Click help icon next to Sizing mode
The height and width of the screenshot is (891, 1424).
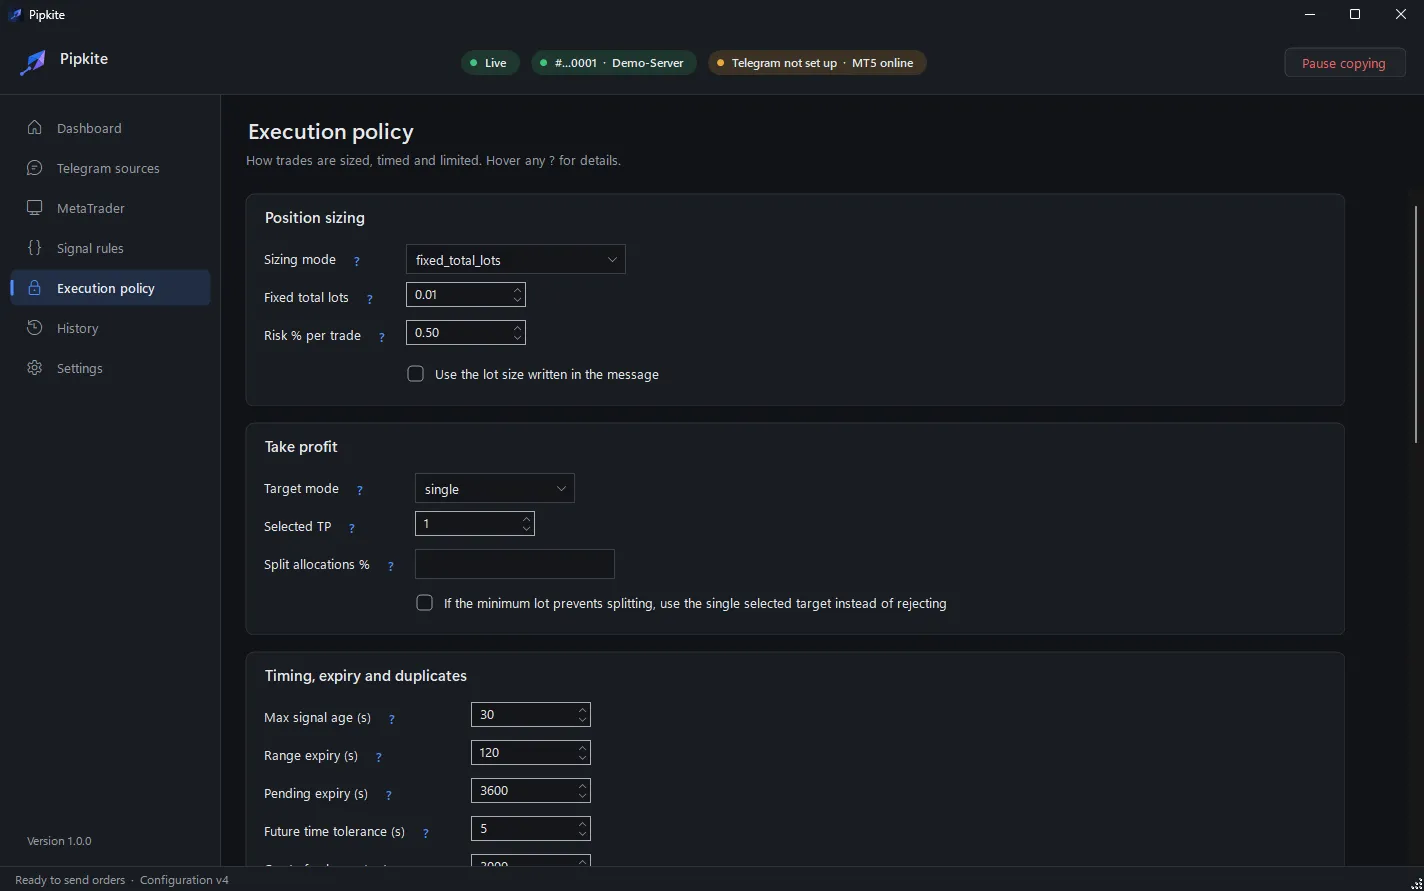[356, 261]
